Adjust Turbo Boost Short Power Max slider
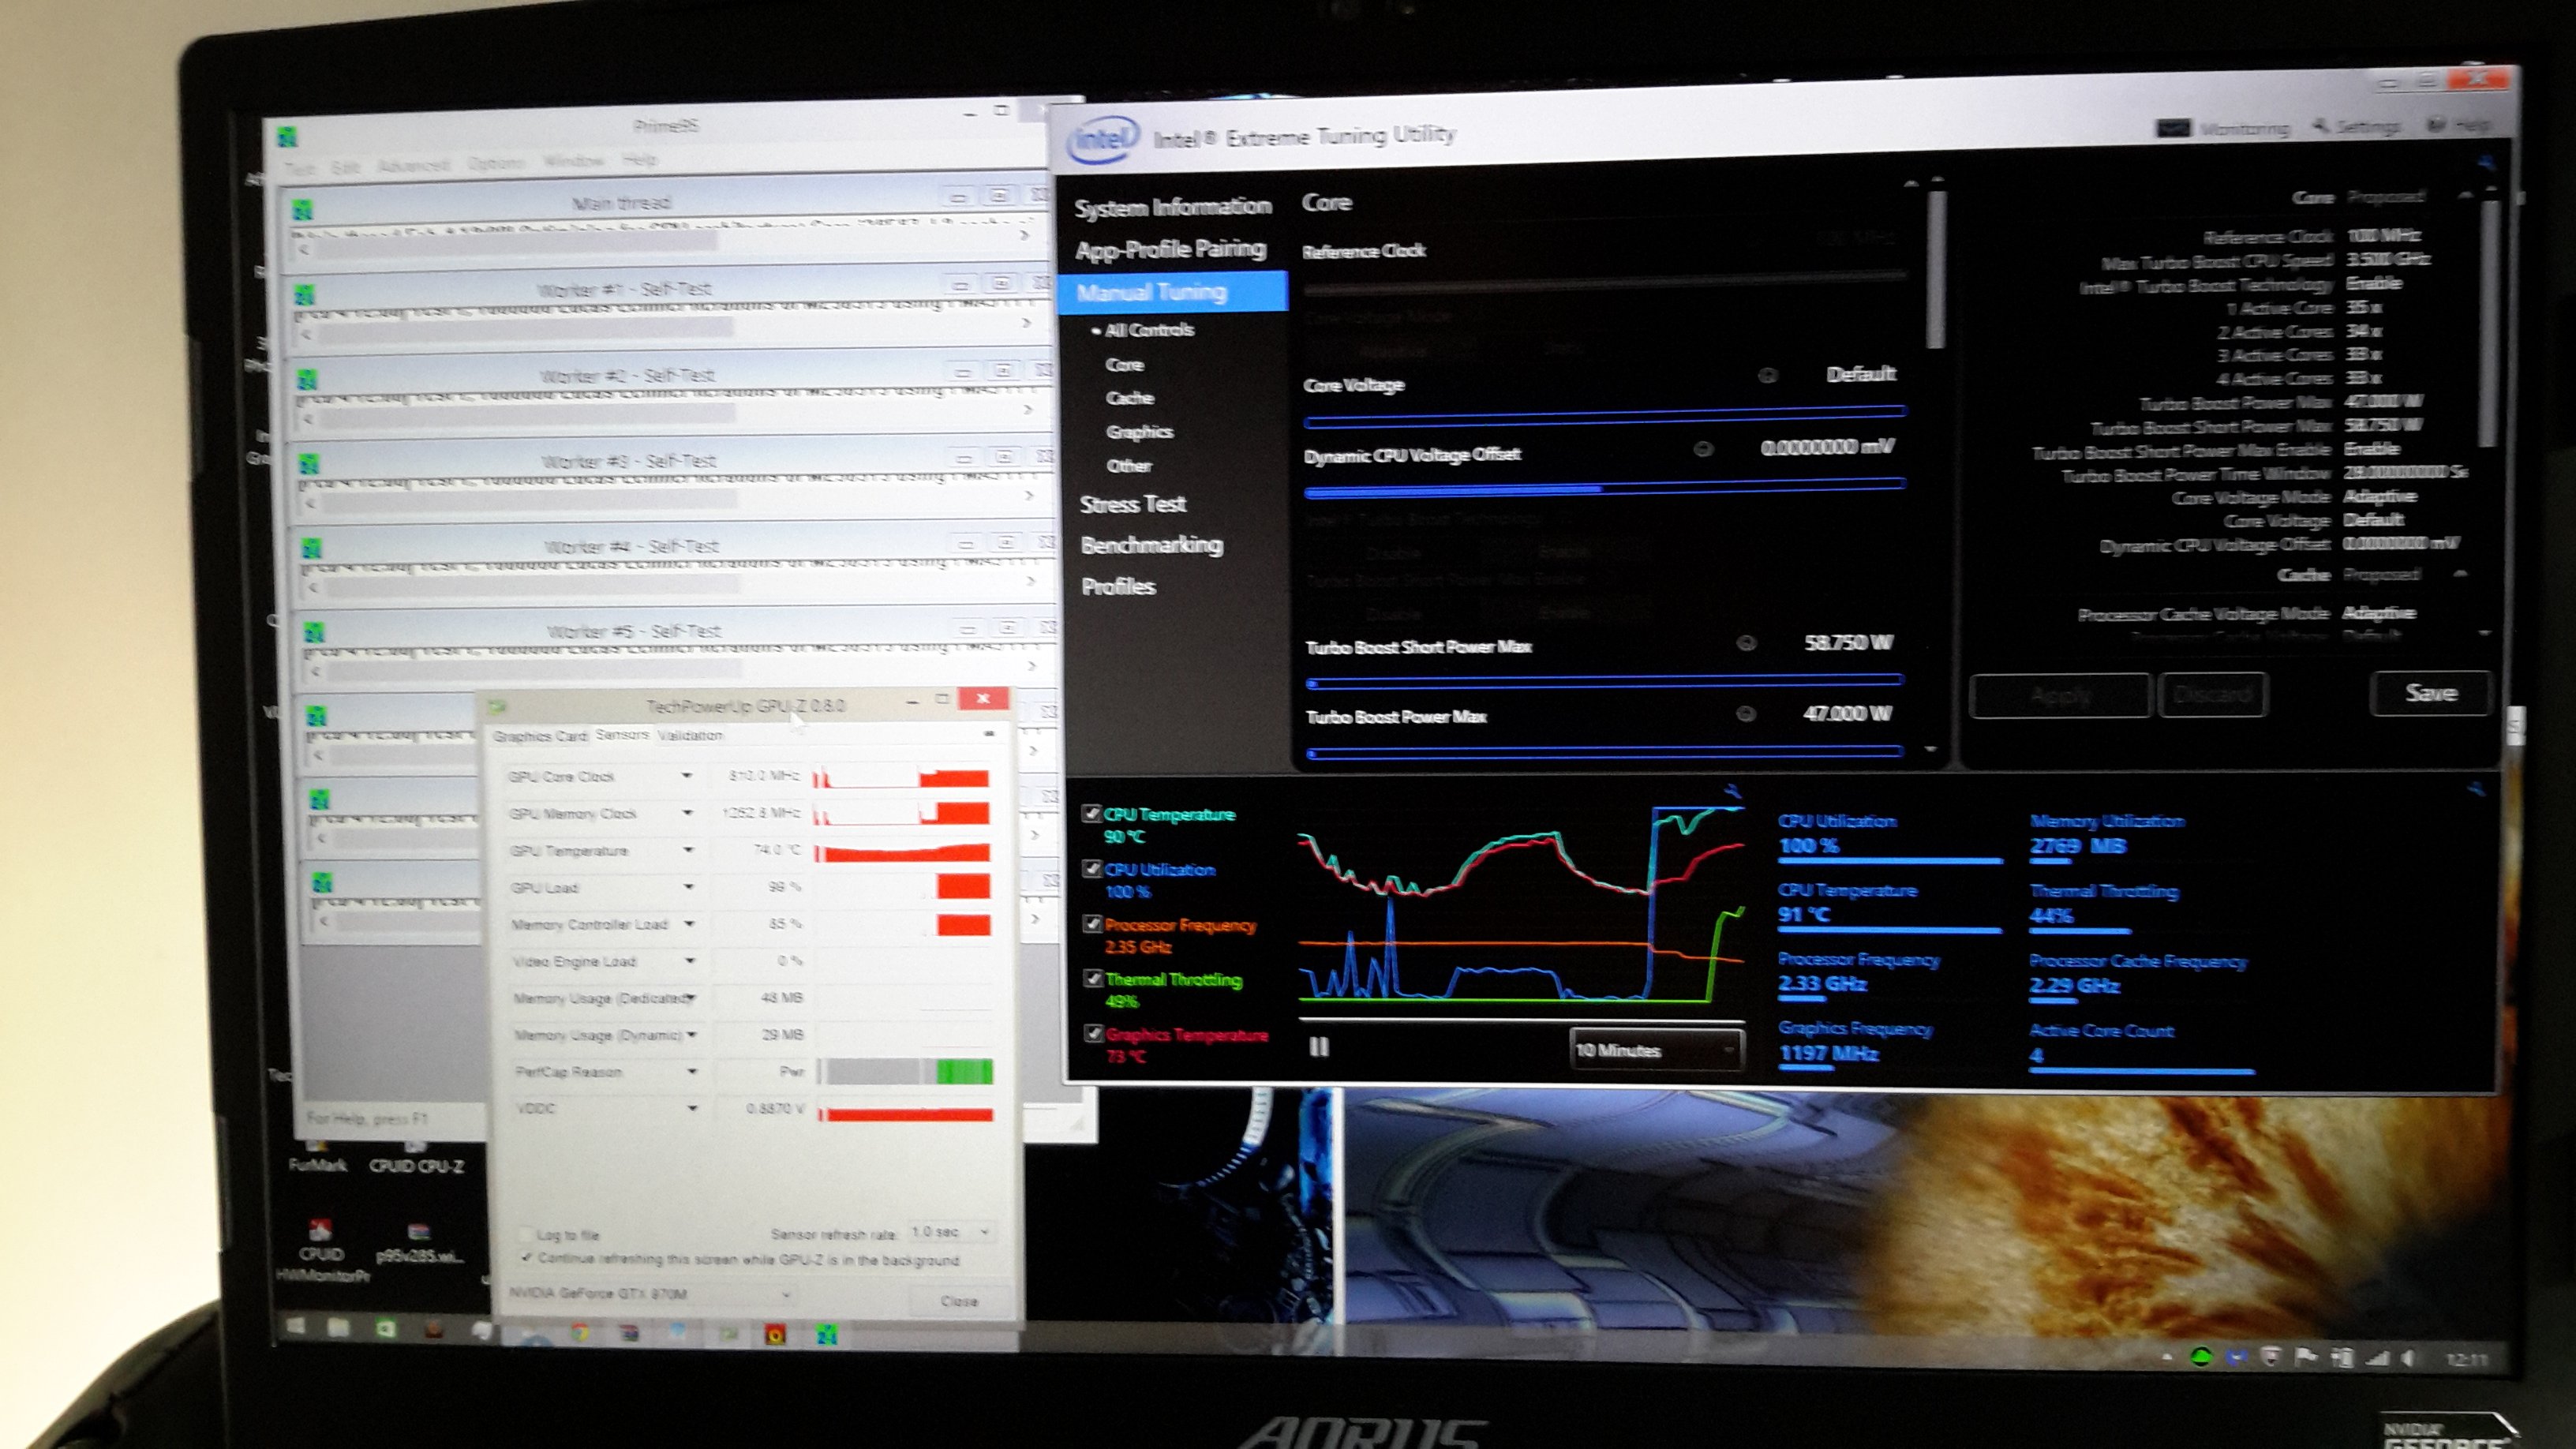 point(1604,682)
